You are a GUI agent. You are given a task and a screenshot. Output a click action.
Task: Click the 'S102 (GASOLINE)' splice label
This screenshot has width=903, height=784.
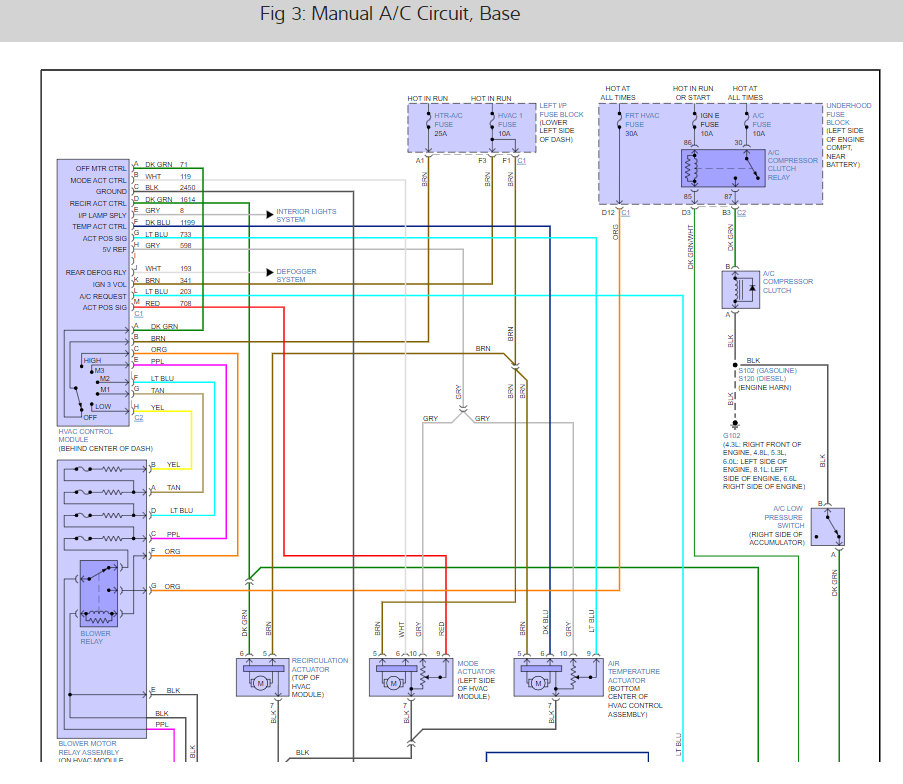(x=767, y=370)
